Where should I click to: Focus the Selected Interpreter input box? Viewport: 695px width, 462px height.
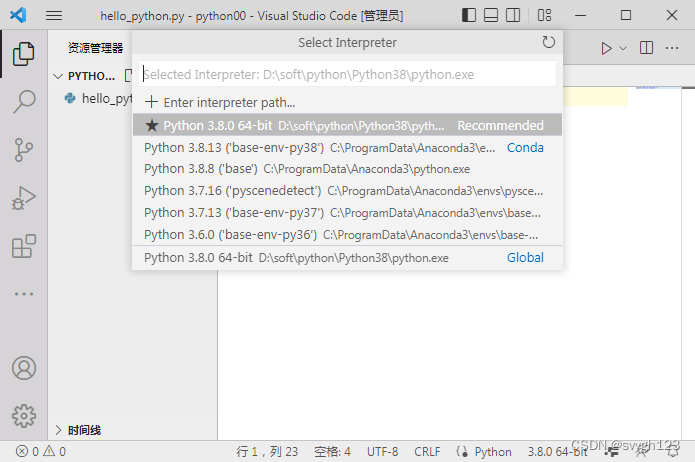tap(348, 74)
